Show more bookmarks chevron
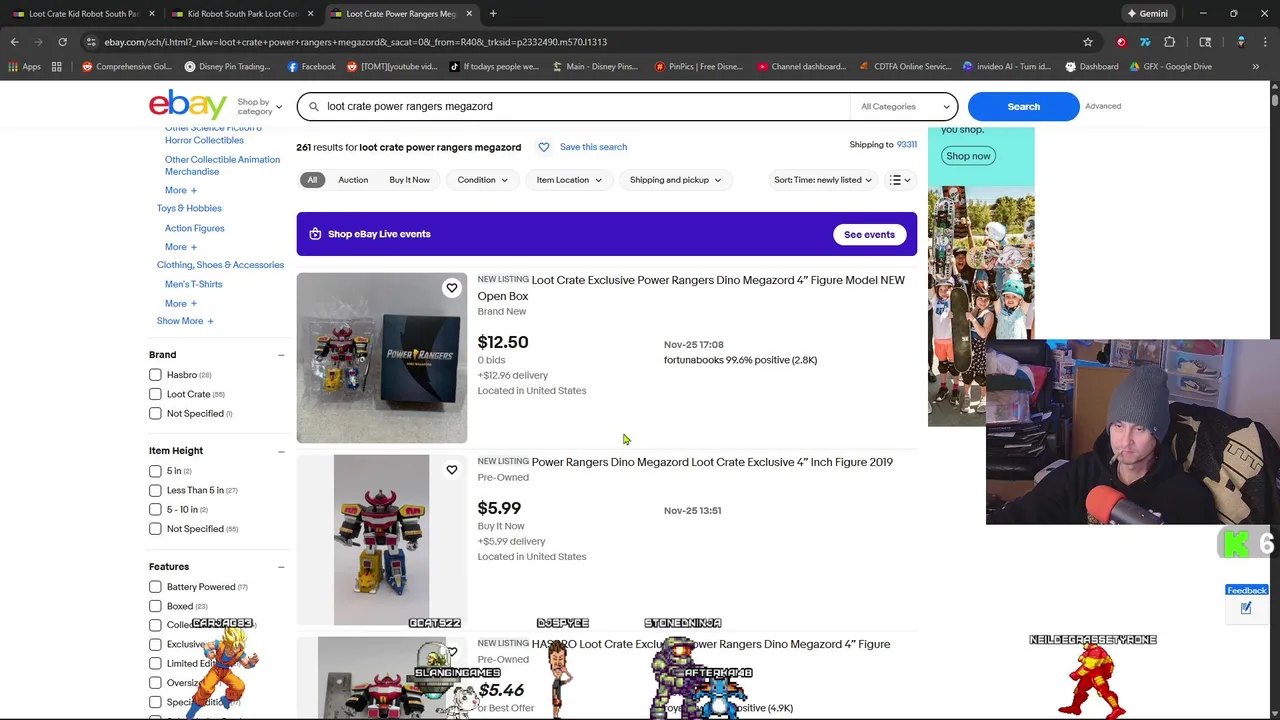Viewport: 1280px width, 720px height. click(1256, 67)
